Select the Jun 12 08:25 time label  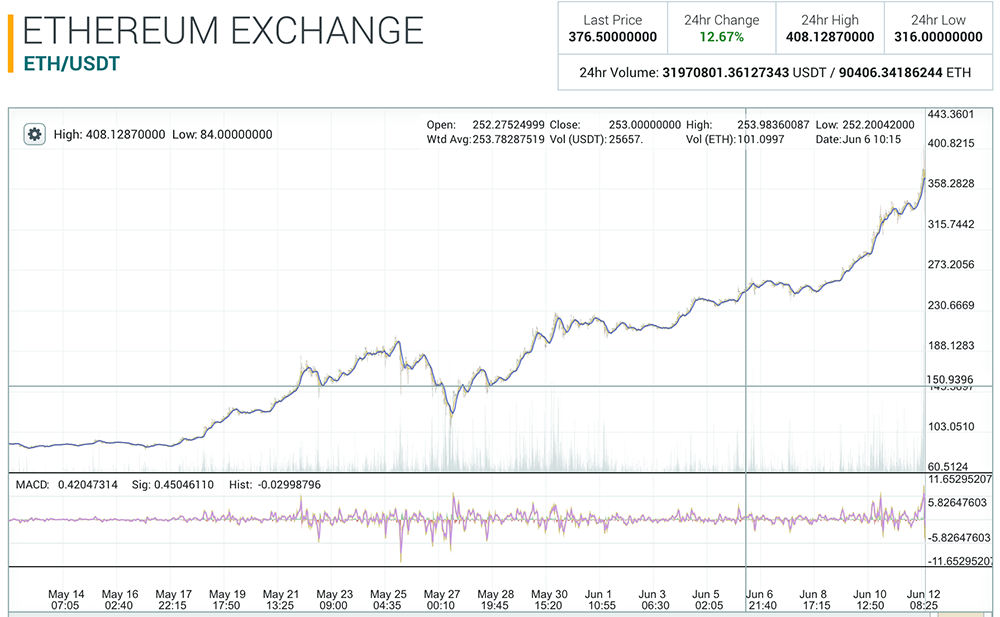tap(922, 599)
